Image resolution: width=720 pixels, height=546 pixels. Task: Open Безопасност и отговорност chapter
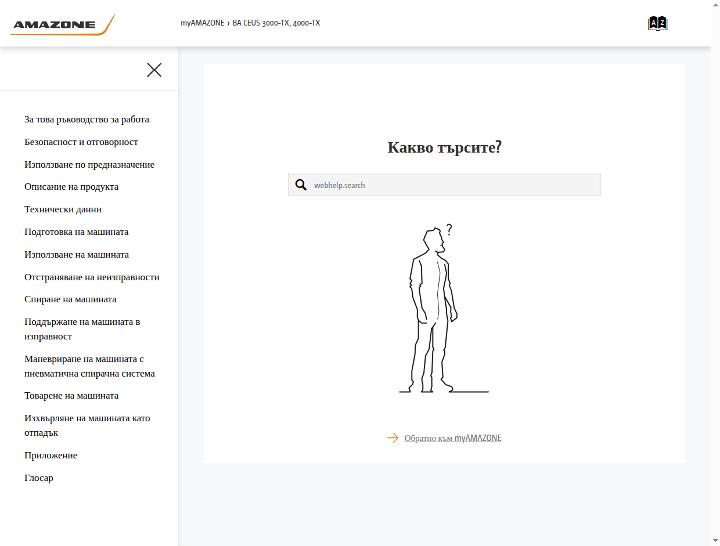[x=81, y=142]
